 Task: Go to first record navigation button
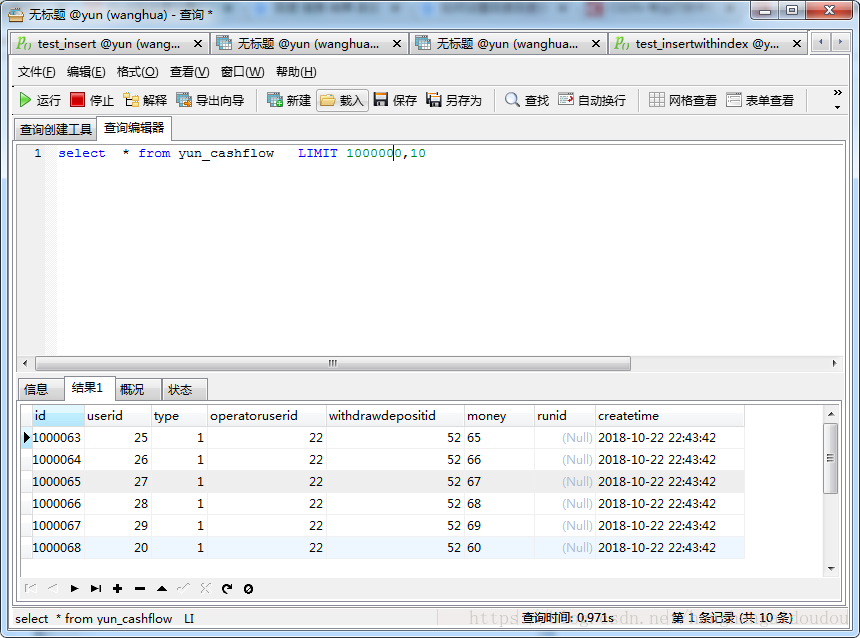31,589
